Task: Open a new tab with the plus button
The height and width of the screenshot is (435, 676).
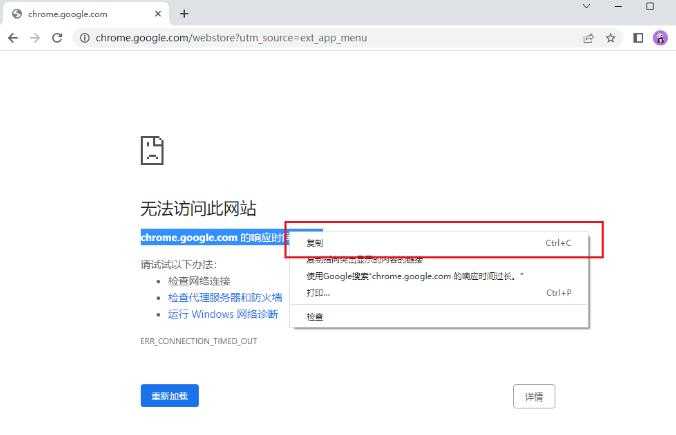Action: [x=184, y=14]
